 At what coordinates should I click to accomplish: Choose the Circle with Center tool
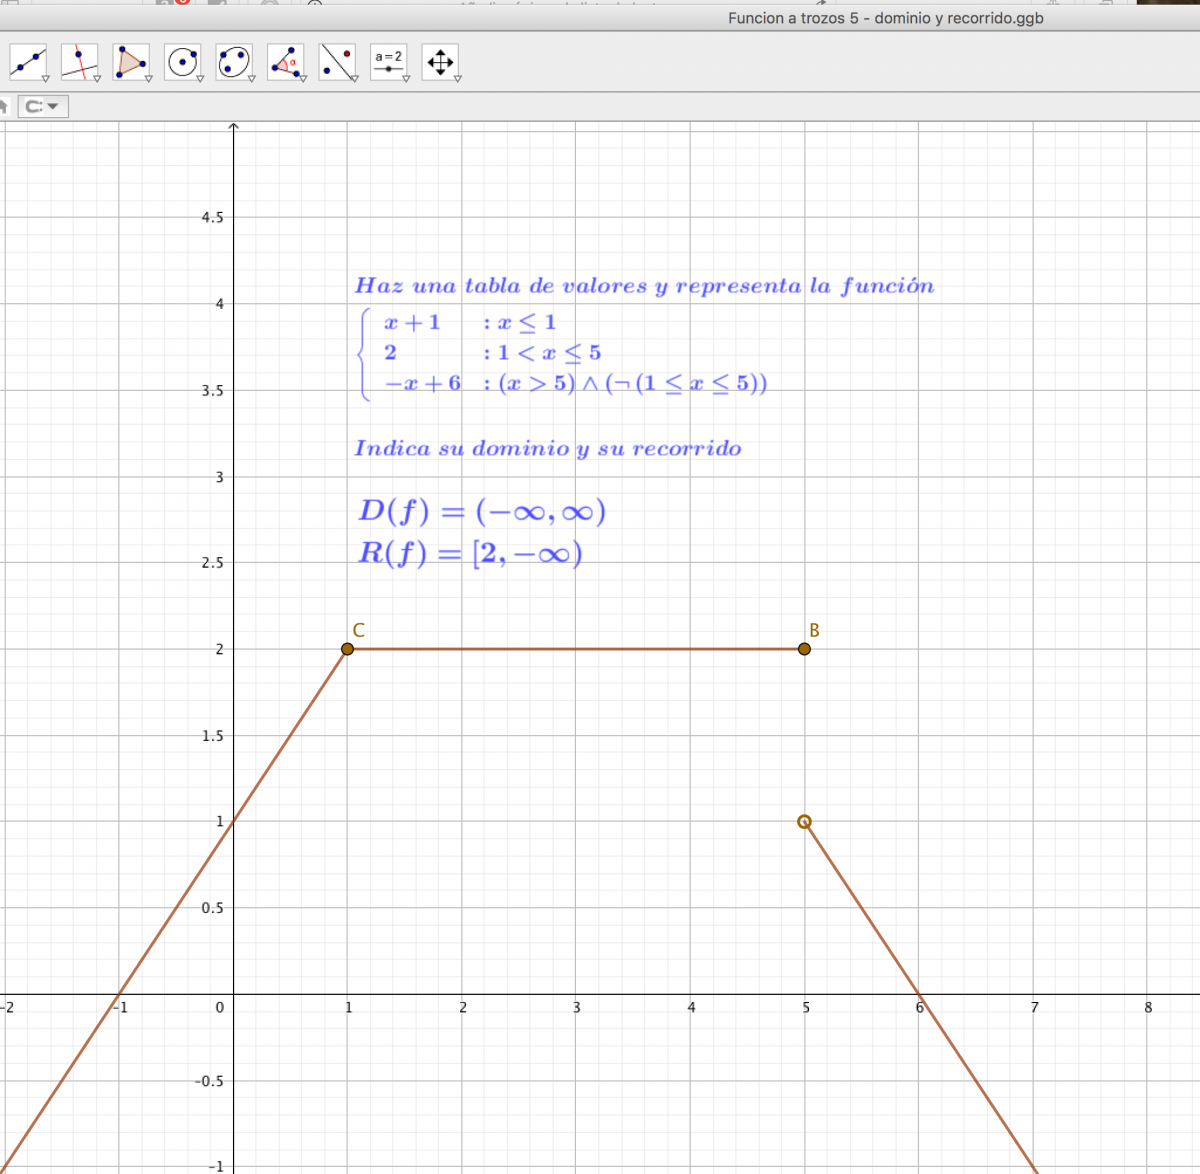pyautogui.click(x=182, y=62)
